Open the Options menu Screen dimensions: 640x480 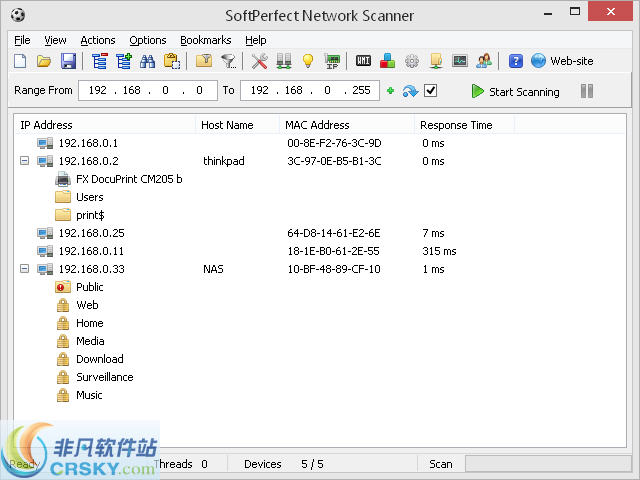pyautogui.click(x=148, y=40)
